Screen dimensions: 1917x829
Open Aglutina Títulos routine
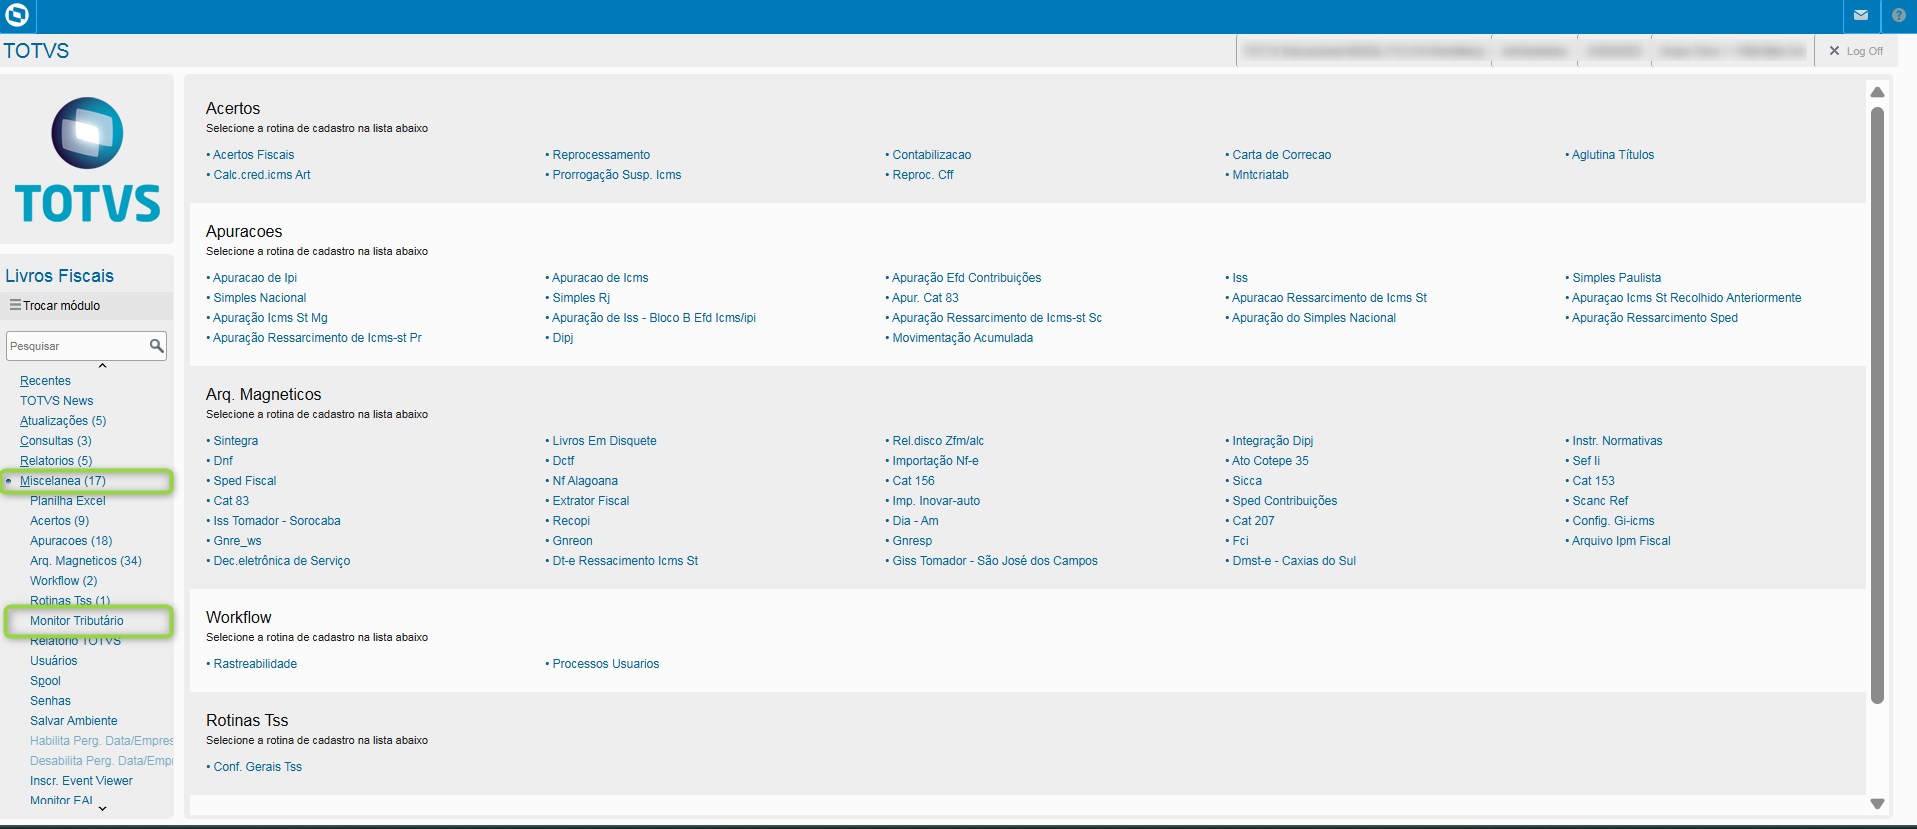[1613, 155]
